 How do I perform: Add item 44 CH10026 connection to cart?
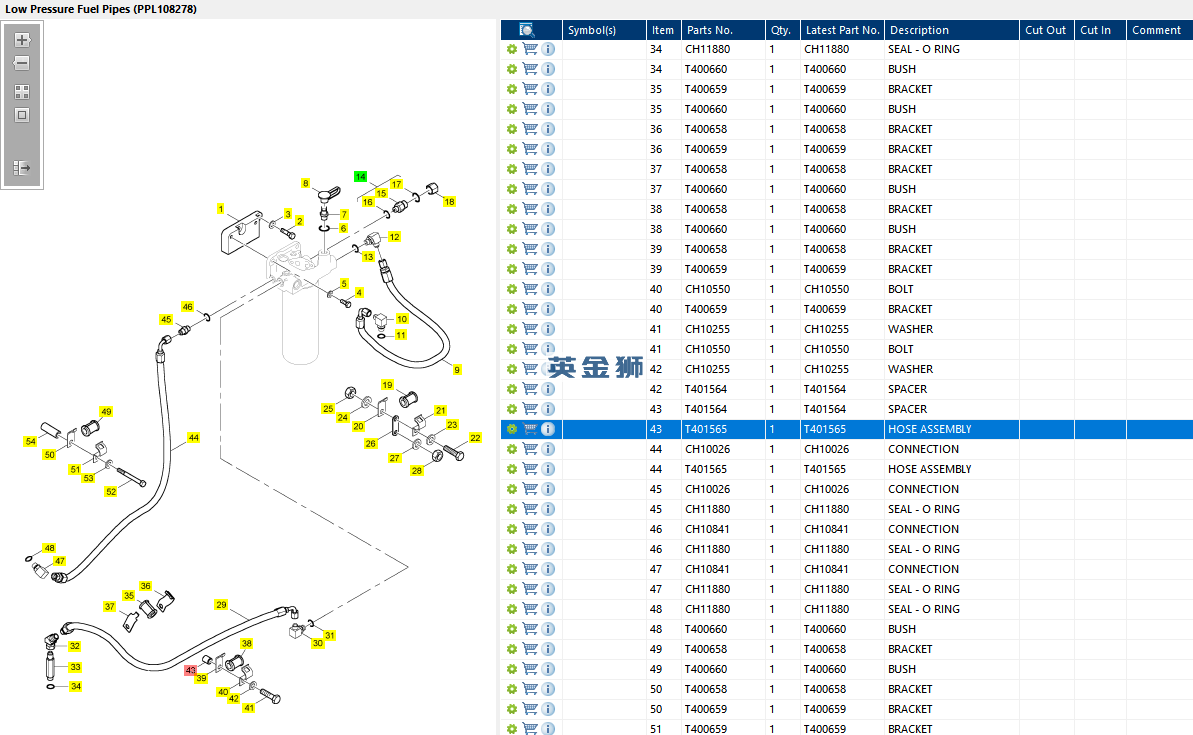click(x=530, y=449)
